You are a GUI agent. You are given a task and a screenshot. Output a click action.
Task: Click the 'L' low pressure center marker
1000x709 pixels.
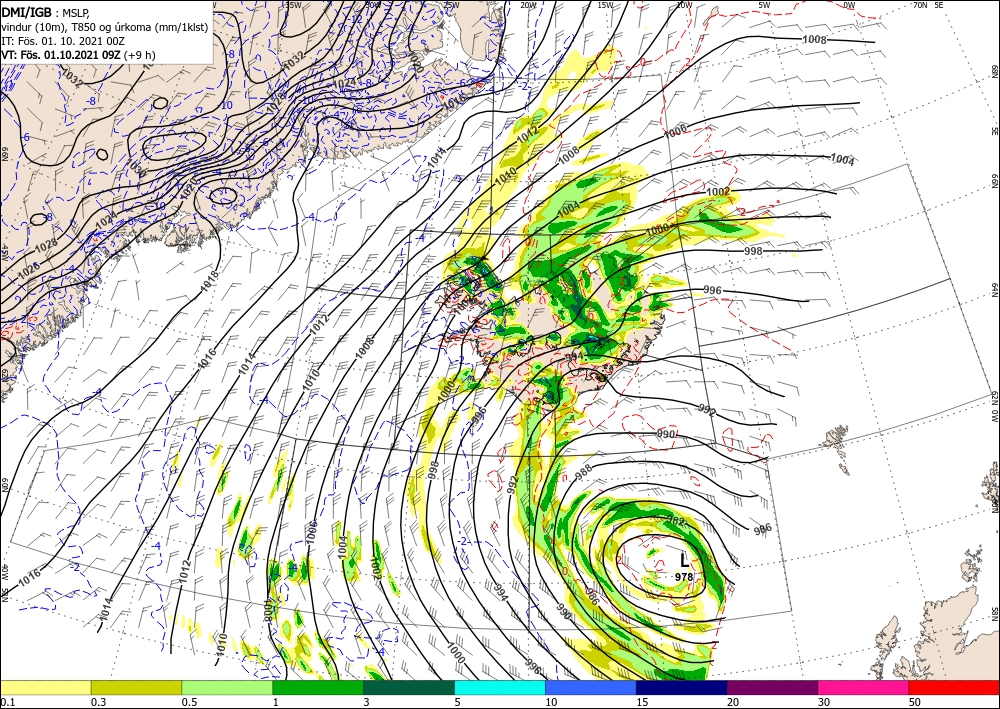coord(684,560)
